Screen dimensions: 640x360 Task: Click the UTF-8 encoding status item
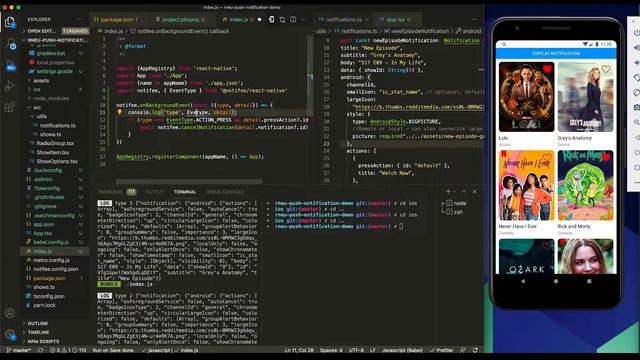tap(356, 350)
